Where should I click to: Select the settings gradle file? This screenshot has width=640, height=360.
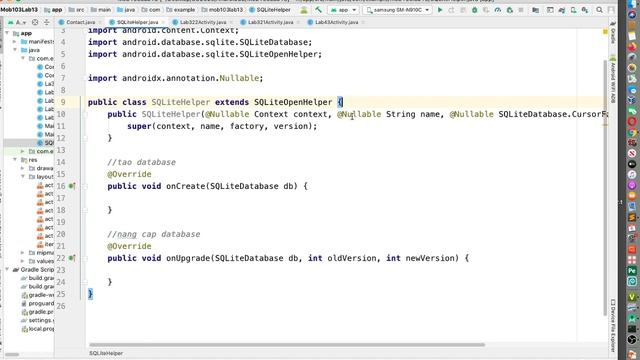pyautogui.click(x=37, y=320)
